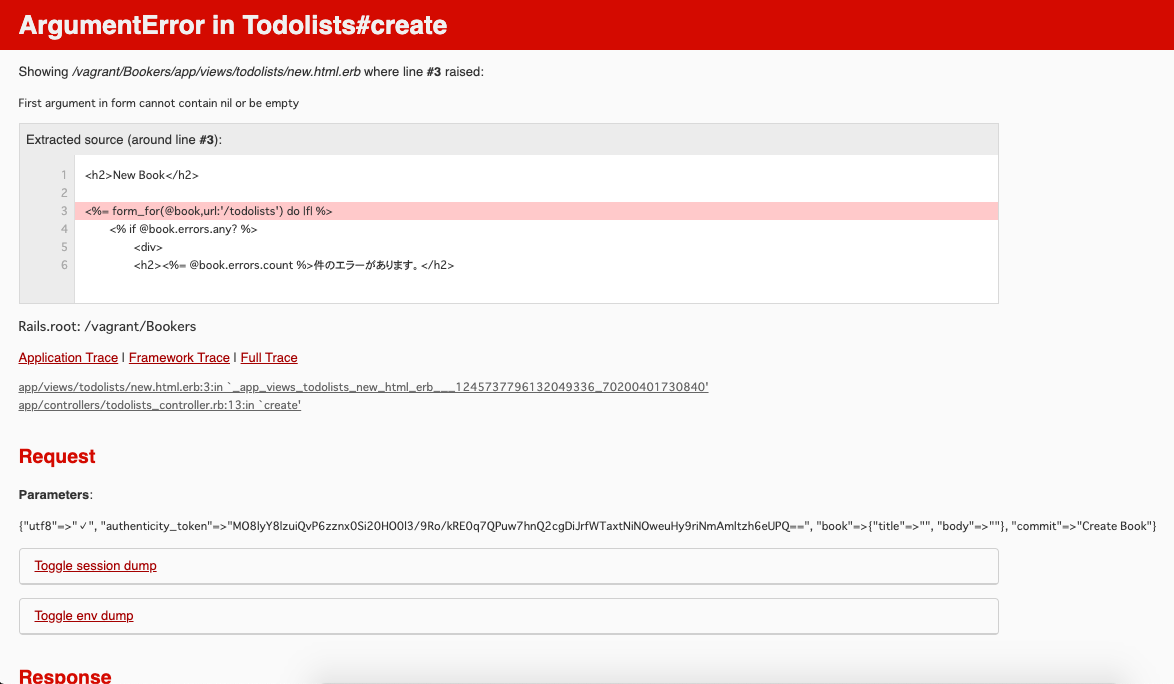This screenshot has height=684, width=1174.
Task: Show the Full Trace listing
Action: (268, 357)
